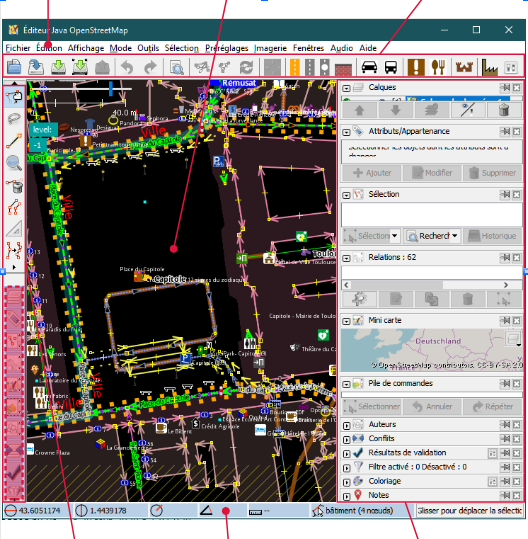
Task: Click the bus preset icon
Action: [391, 67]
